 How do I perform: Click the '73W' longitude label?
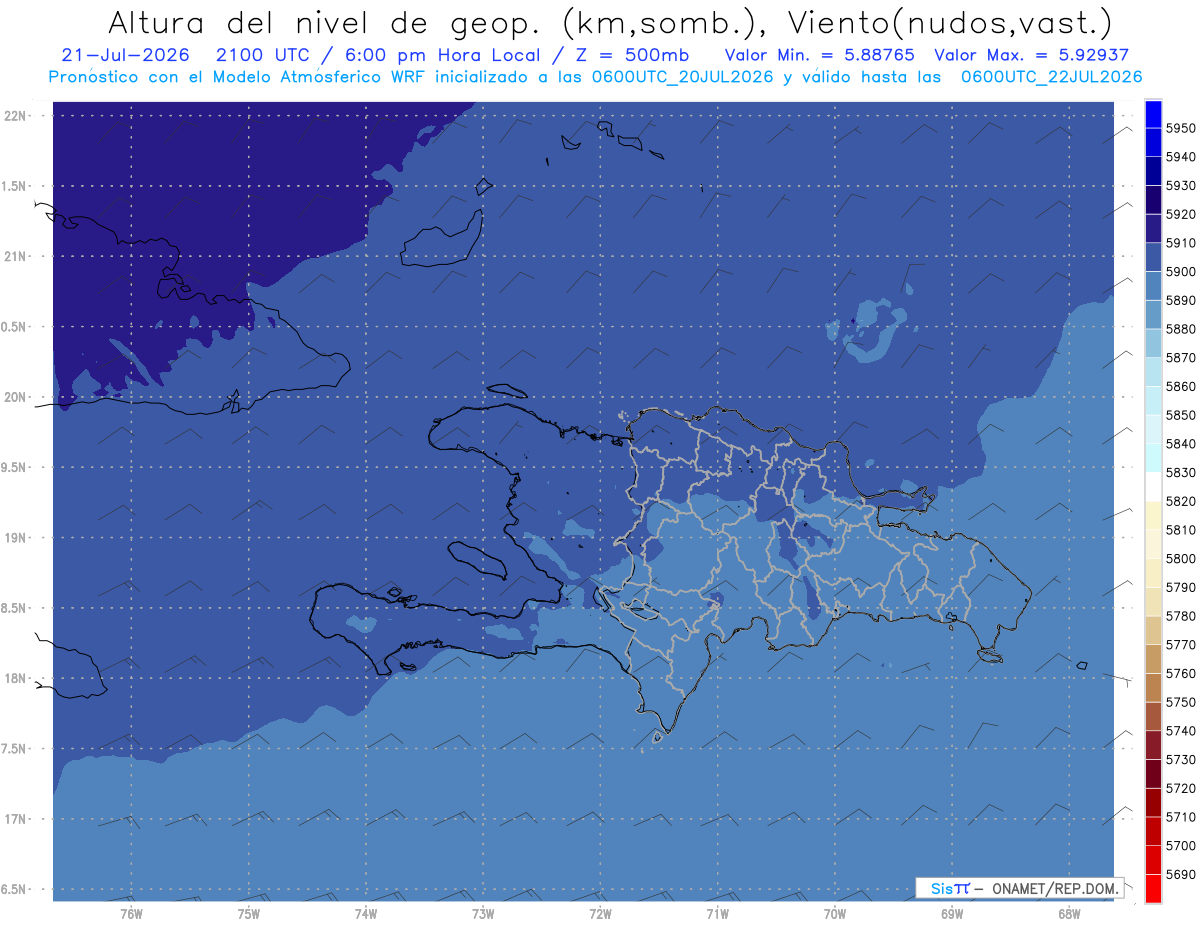pos(483,914)
